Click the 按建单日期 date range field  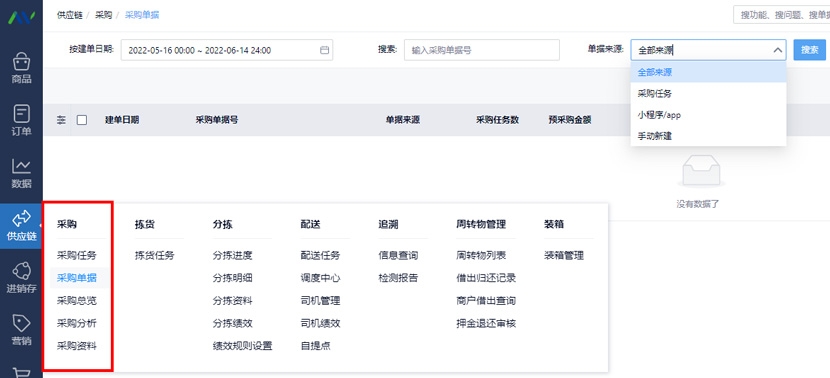(227, 50)
